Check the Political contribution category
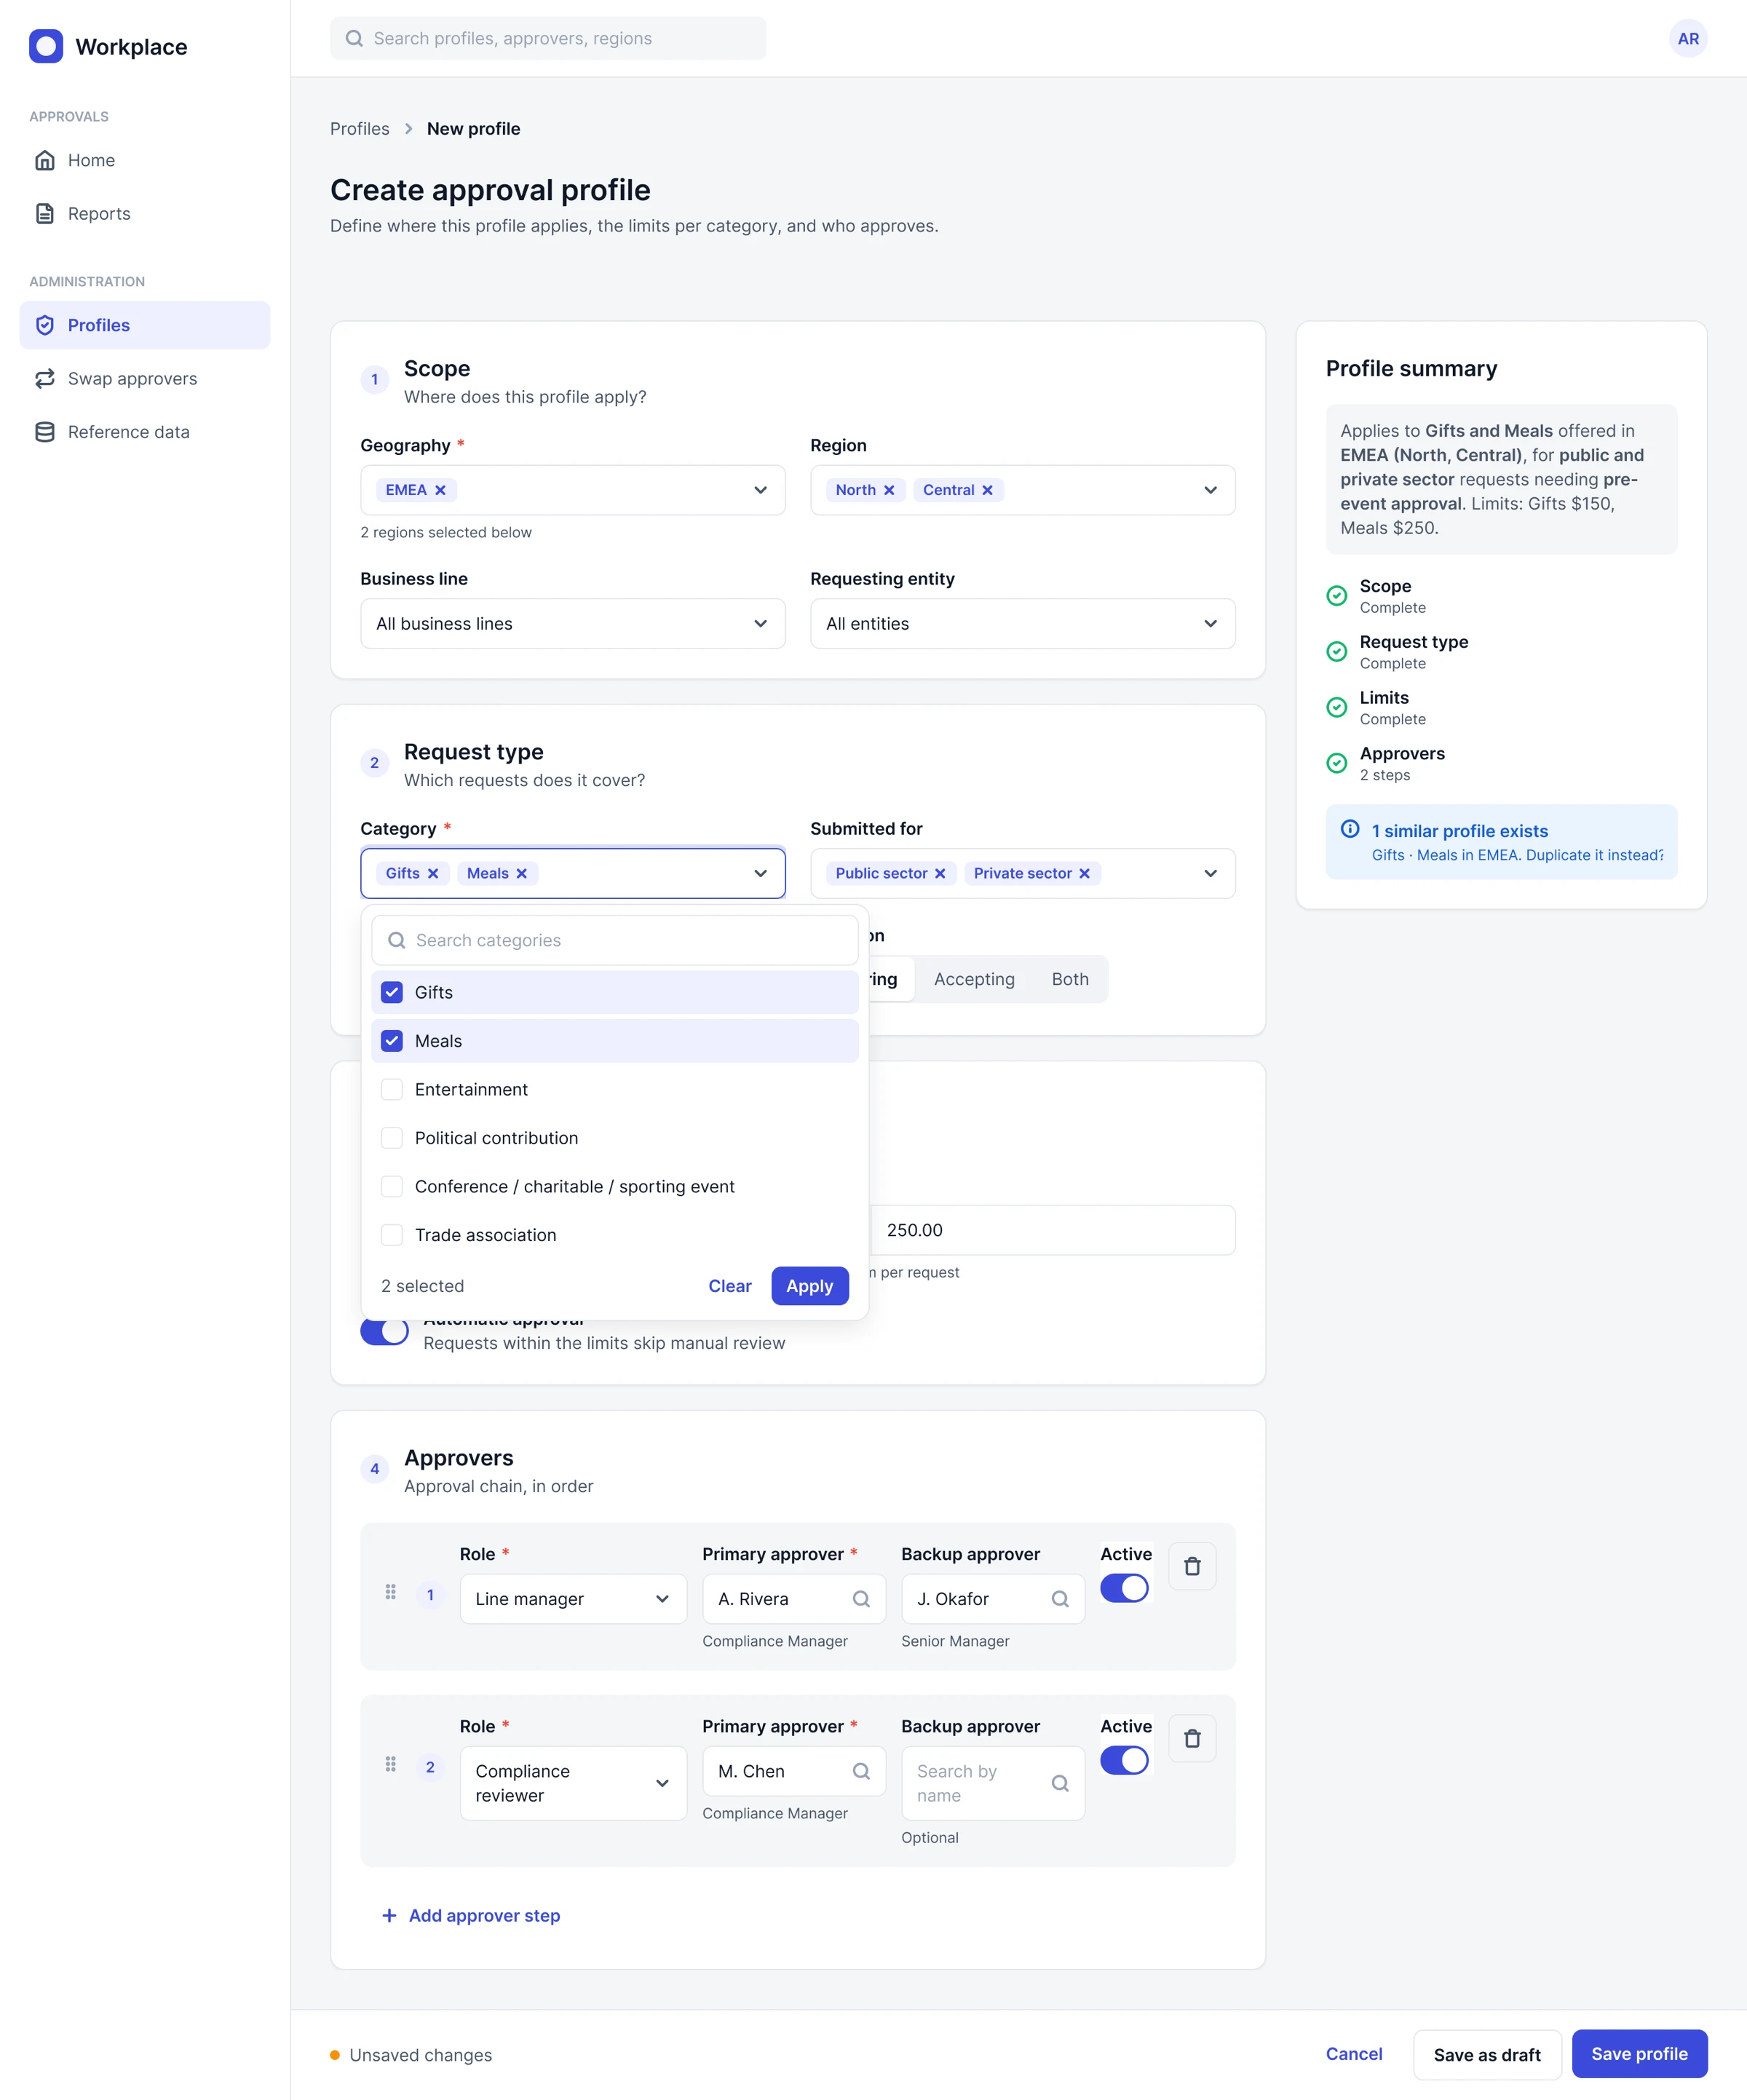Screen dimensions: 1747x2100 coord(392,1138)
